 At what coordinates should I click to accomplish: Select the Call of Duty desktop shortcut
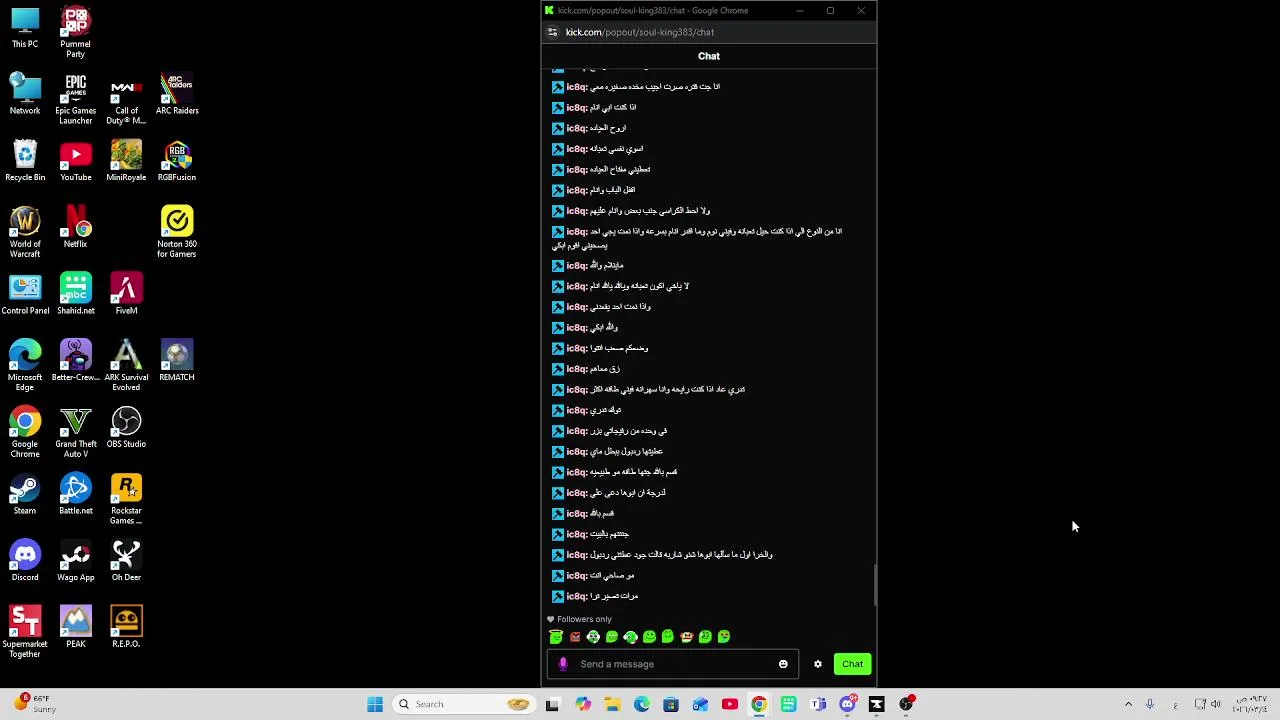pyautogui.click(x=126, y=99)
